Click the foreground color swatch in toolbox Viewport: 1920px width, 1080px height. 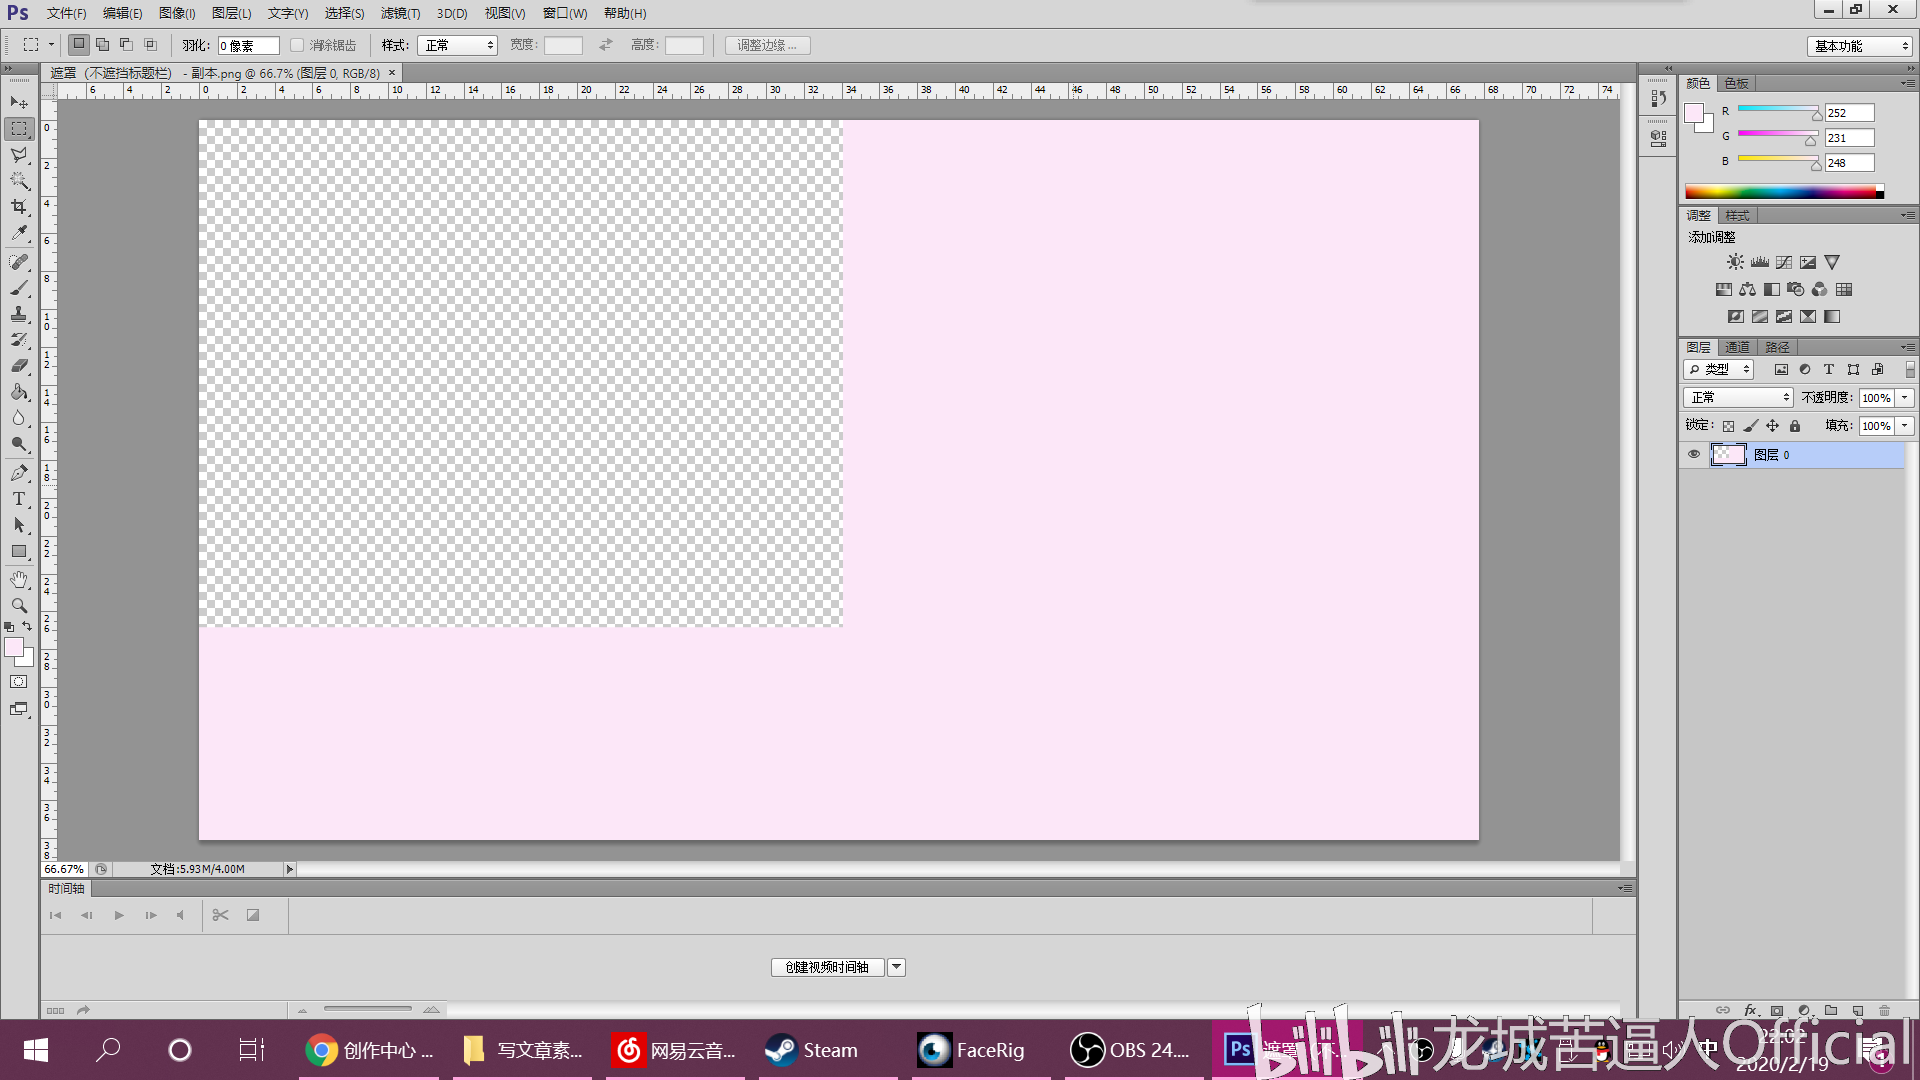tap(14, 647)
